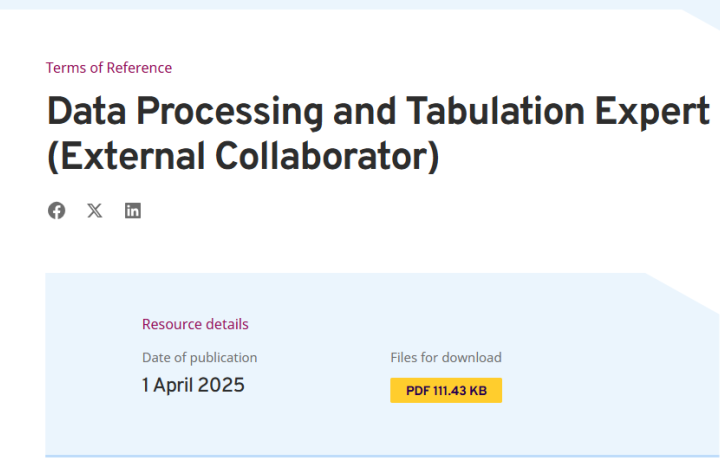Screen dimensions: 720x467
Task: Click the word Processing in the title
Action: 230,113
